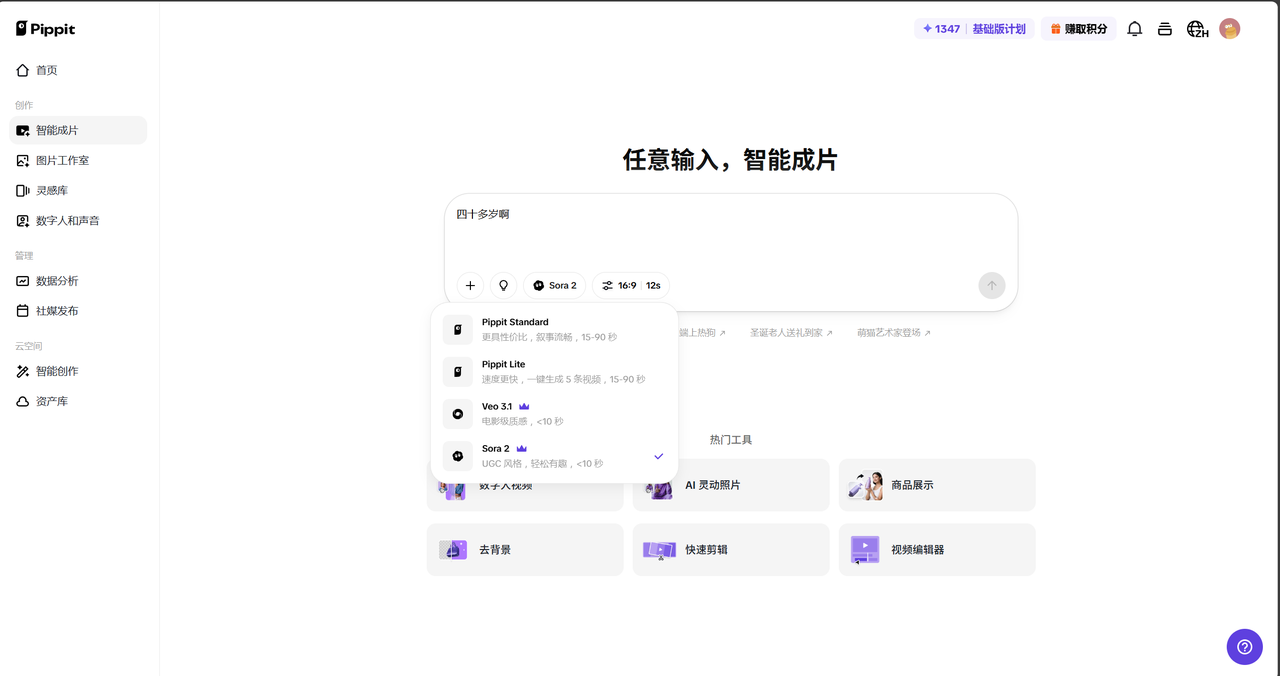Open 数据分析 in sidebar
Screen dimensions: 1280x676
[57, 281]
